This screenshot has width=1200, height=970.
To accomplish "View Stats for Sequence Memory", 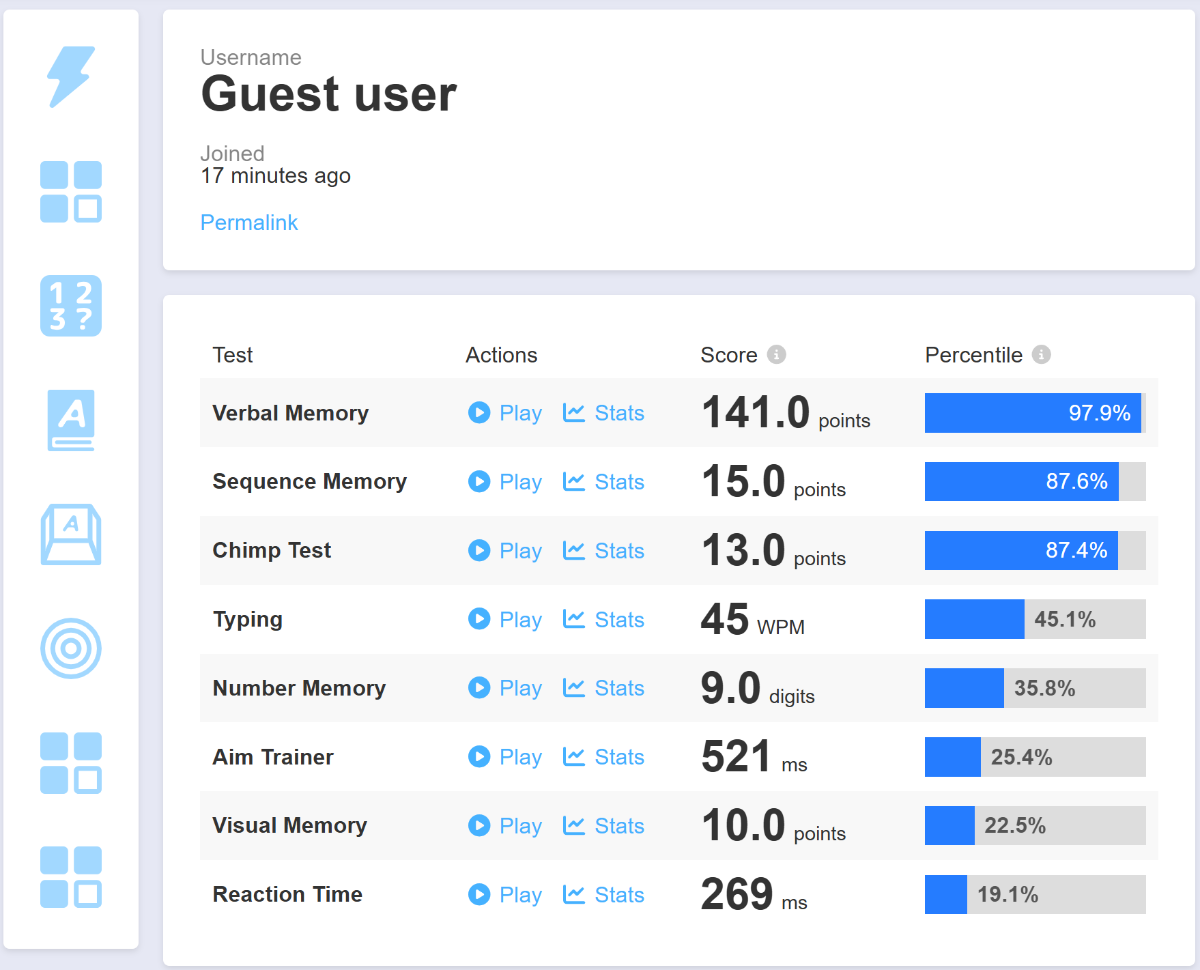I will (x=604, y=482).
